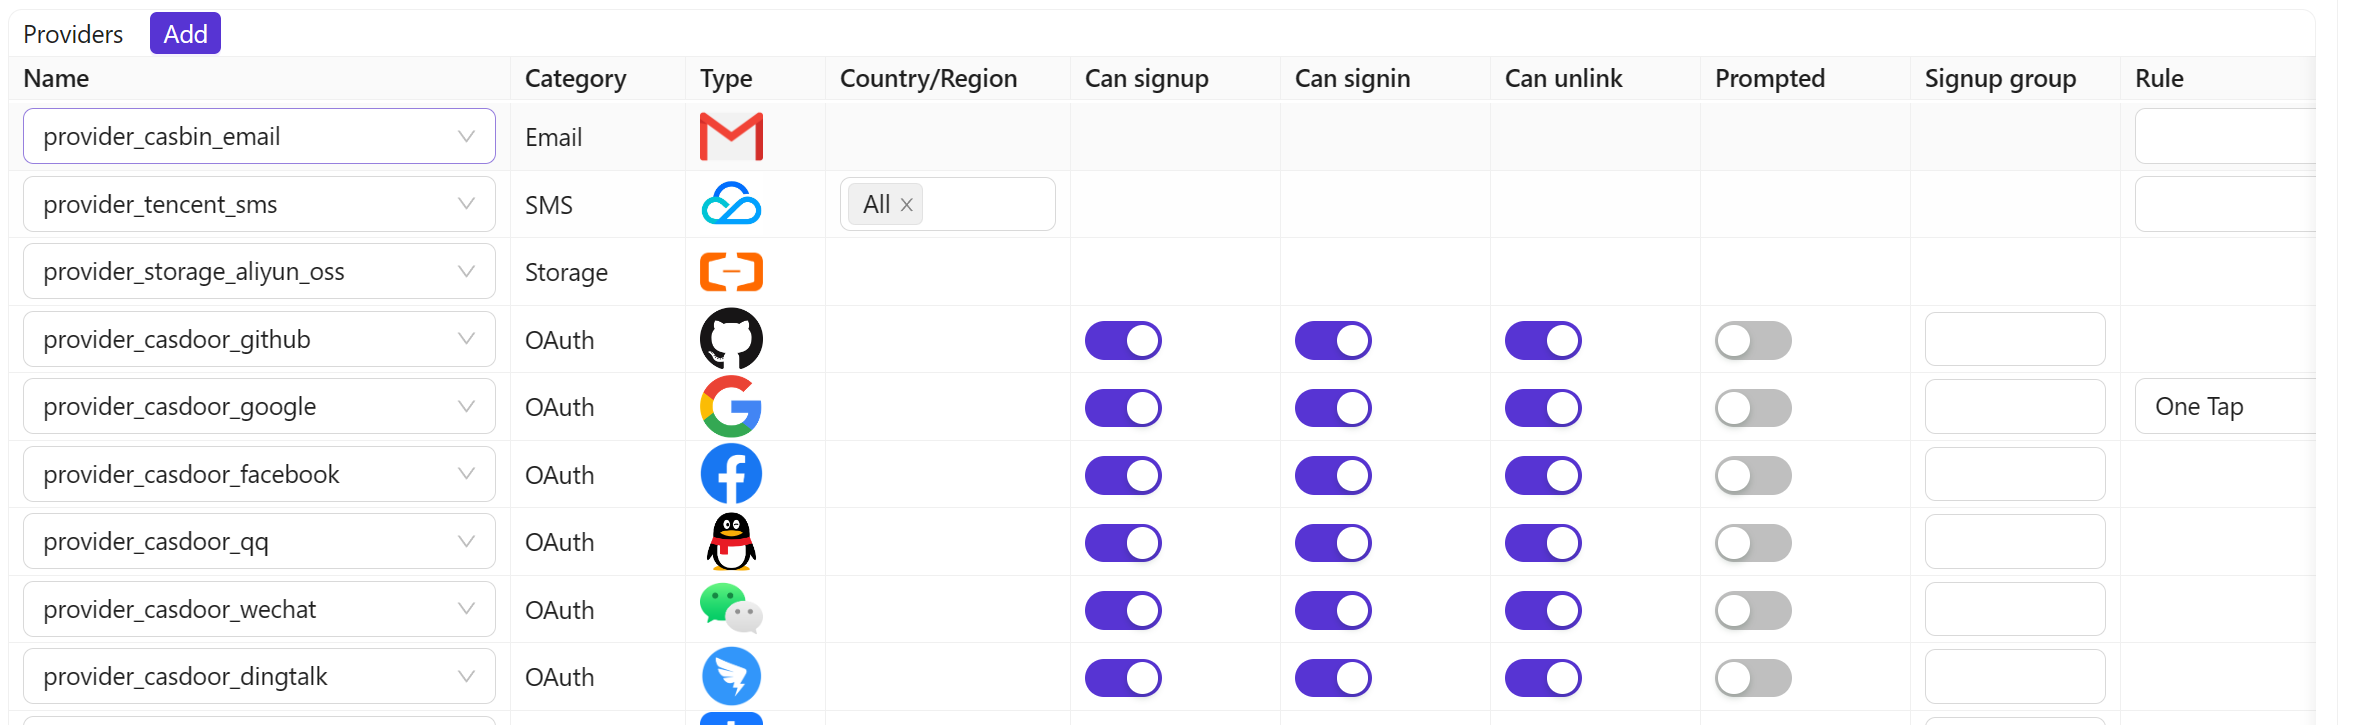Click the Aliyun OSS storage icon
Screen dimensions: 2368x725
coord(731,271)
